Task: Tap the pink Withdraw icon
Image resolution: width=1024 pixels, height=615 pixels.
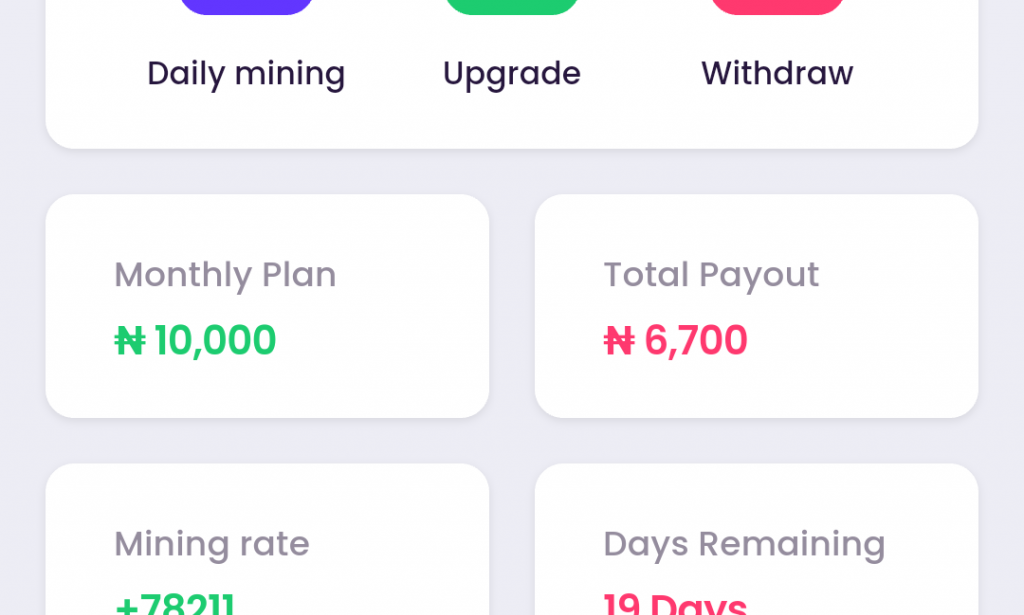Action: 777,8
